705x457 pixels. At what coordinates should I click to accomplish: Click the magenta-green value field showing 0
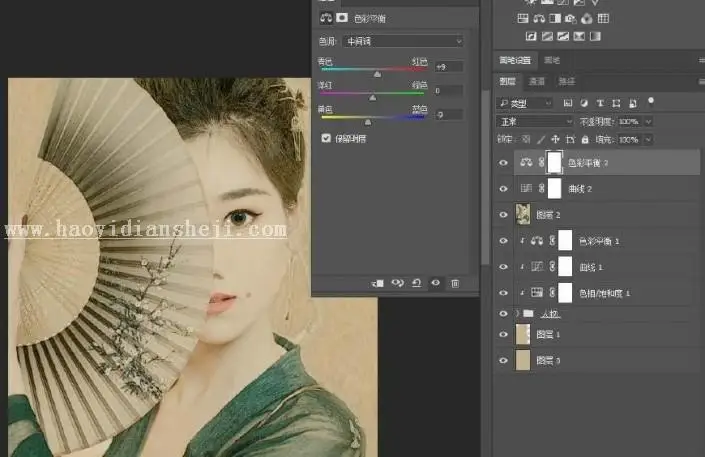[x=449, y=91]
